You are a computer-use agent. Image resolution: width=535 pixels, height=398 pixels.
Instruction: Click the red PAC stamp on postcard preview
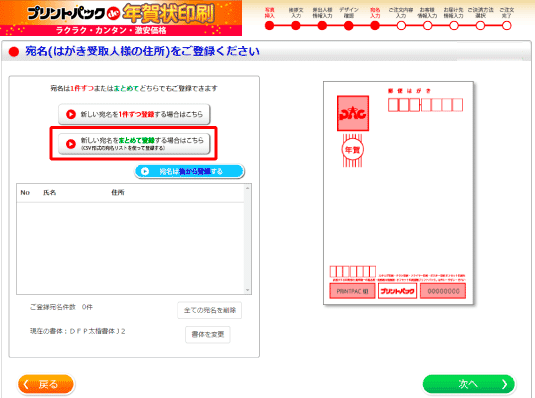point(353,113)
